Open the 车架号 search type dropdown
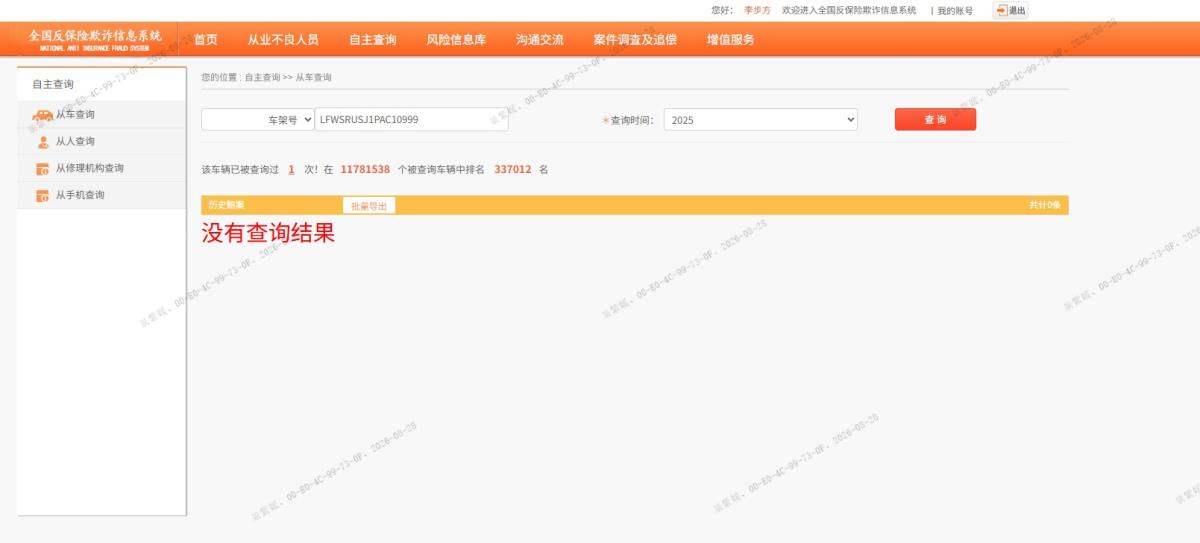 pyautogui.click(x=258, y=120)
